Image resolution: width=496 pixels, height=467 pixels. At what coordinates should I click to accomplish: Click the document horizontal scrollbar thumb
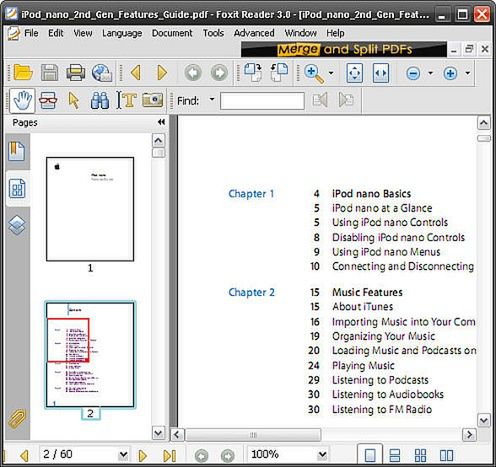click(x=253, y=435)
